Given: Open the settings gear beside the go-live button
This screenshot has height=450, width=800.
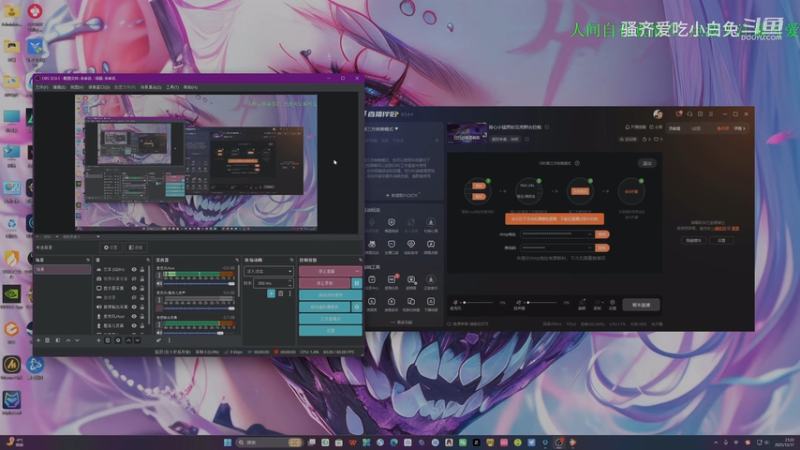Looking at the screenshot, I should point(612,304).
